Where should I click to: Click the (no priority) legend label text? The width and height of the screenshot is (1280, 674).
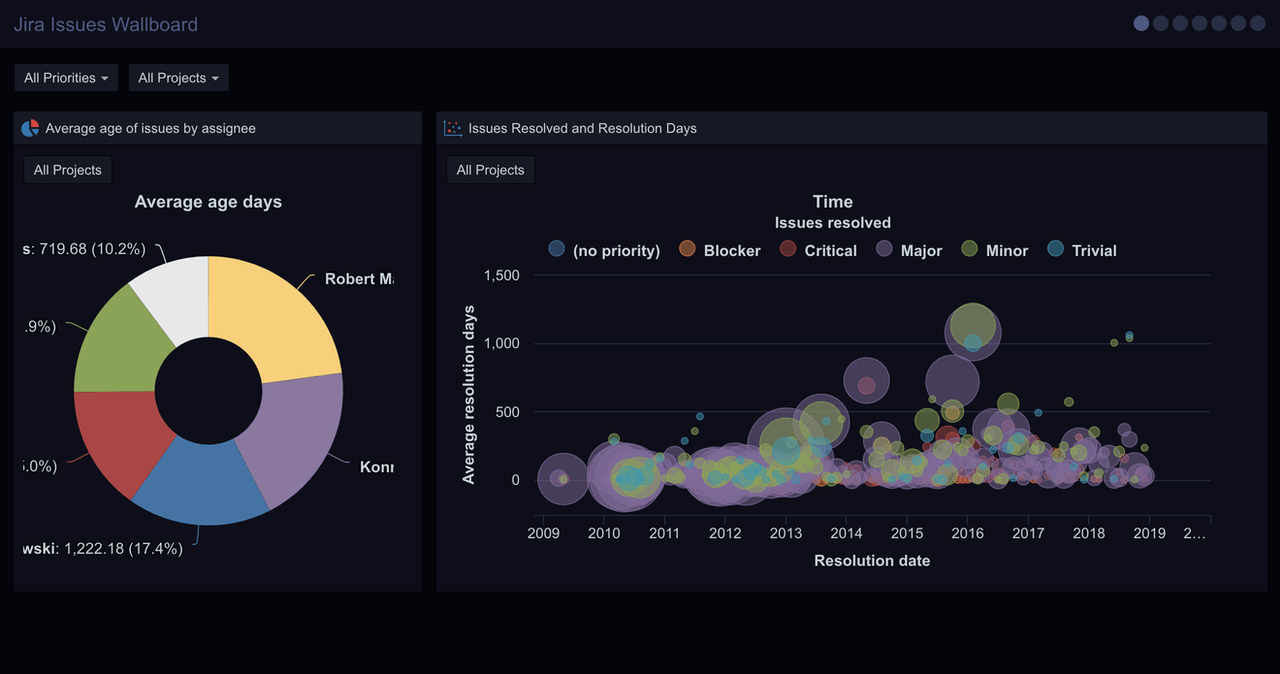616,251
